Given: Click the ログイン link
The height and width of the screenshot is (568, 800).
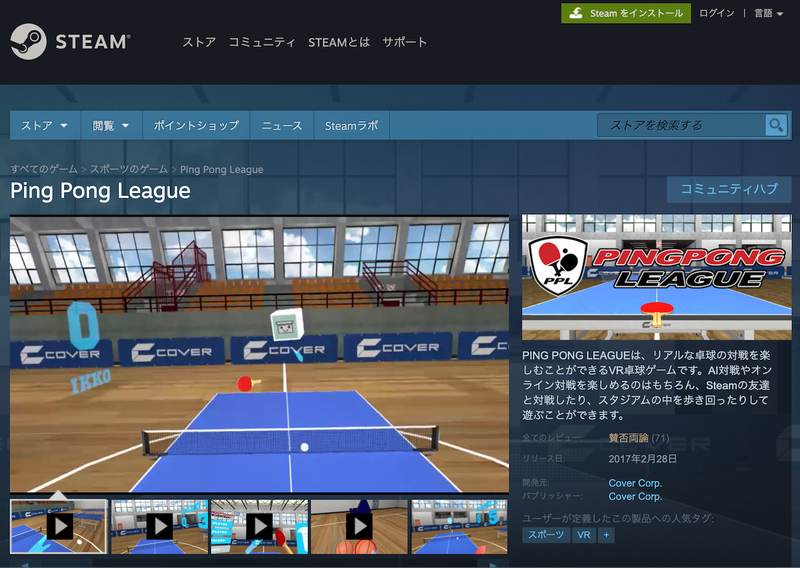Looking at the screenshot, I should 716,13.
